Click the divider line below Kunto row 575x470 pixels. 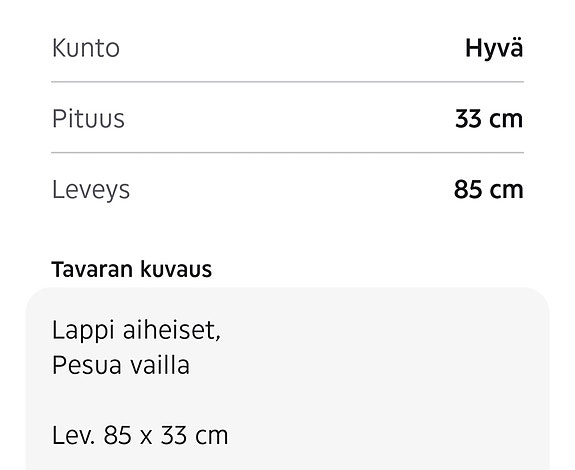click(288, 82)
